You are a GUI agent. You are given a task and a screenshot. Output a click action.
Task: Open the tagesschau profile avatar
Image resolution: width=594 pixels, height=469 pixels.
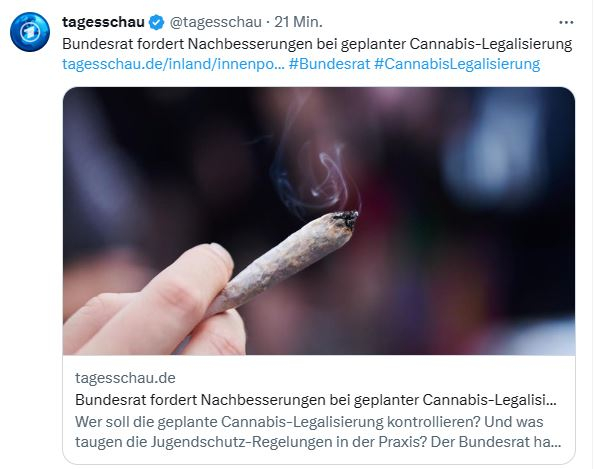(x=30, y=32)
